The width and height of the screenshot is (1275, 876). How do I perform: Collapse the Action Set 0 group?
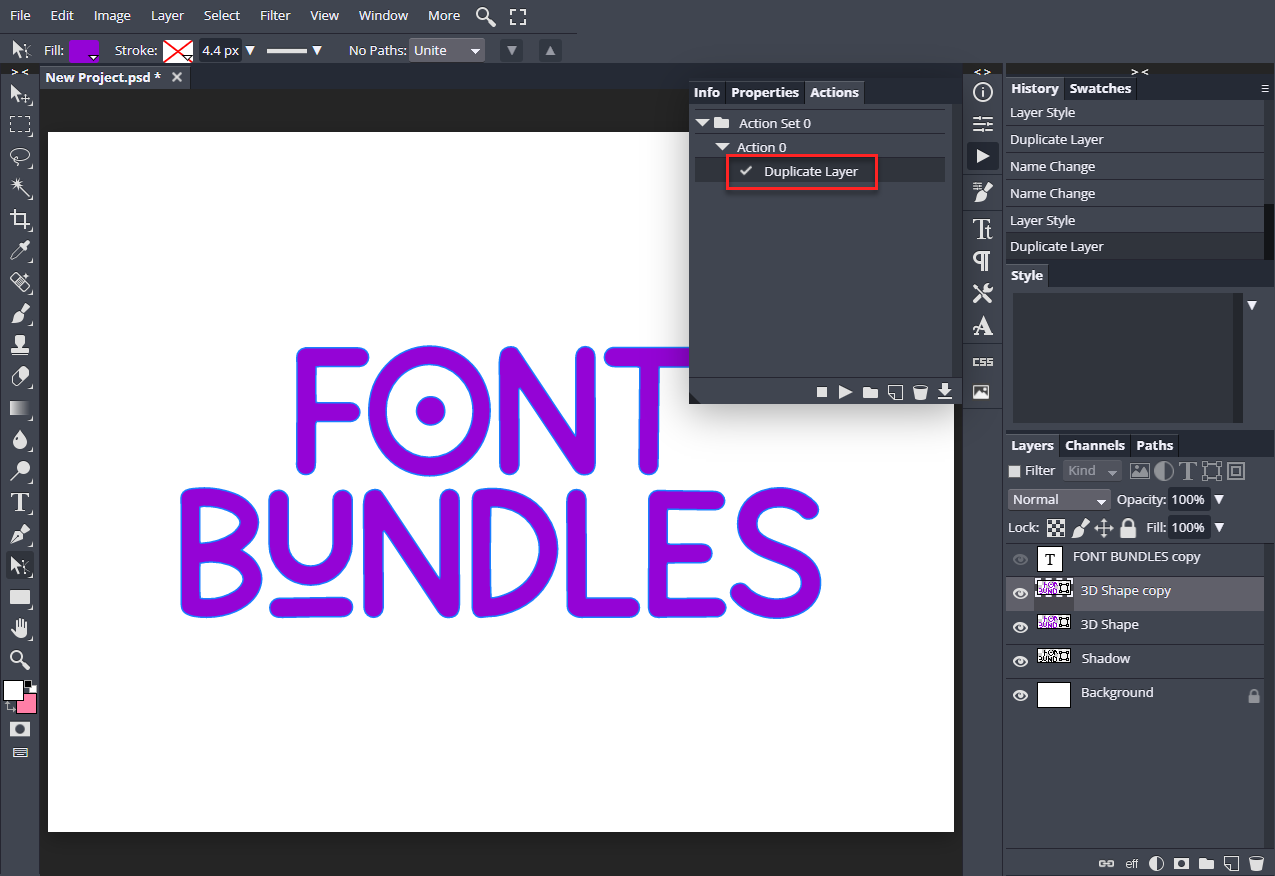(x=703, y=123)
